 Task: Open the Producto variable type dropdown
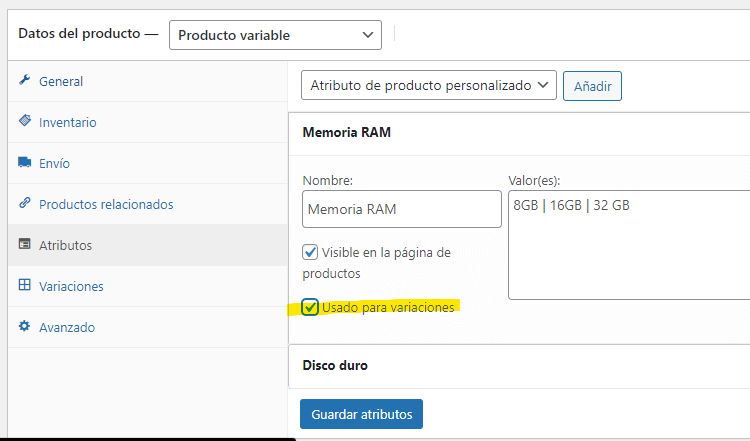pos(276,35)
